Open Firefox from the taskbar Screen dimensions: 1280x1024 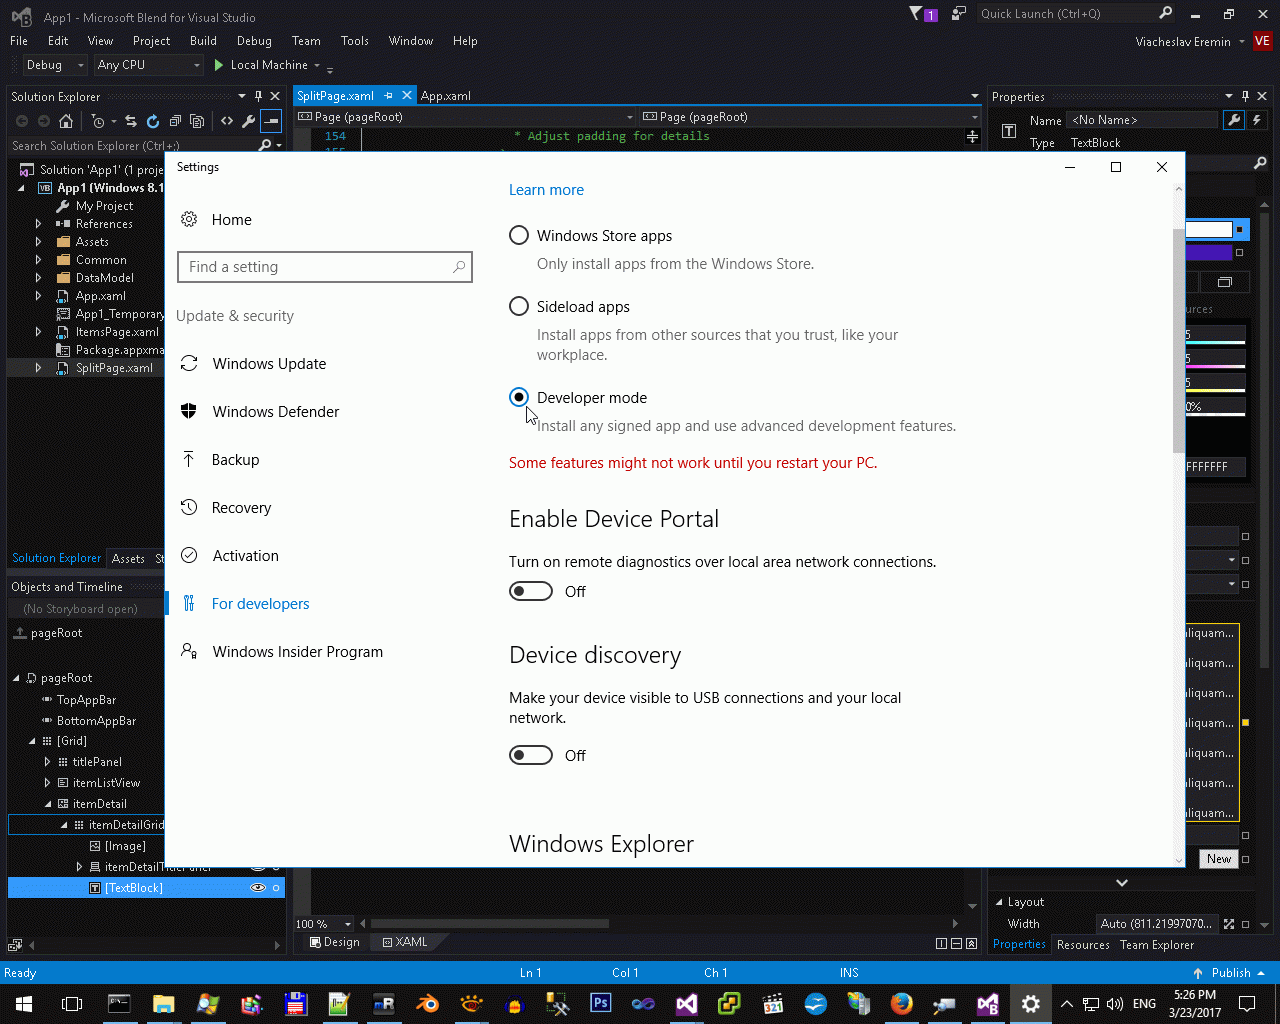(902, 1003)
